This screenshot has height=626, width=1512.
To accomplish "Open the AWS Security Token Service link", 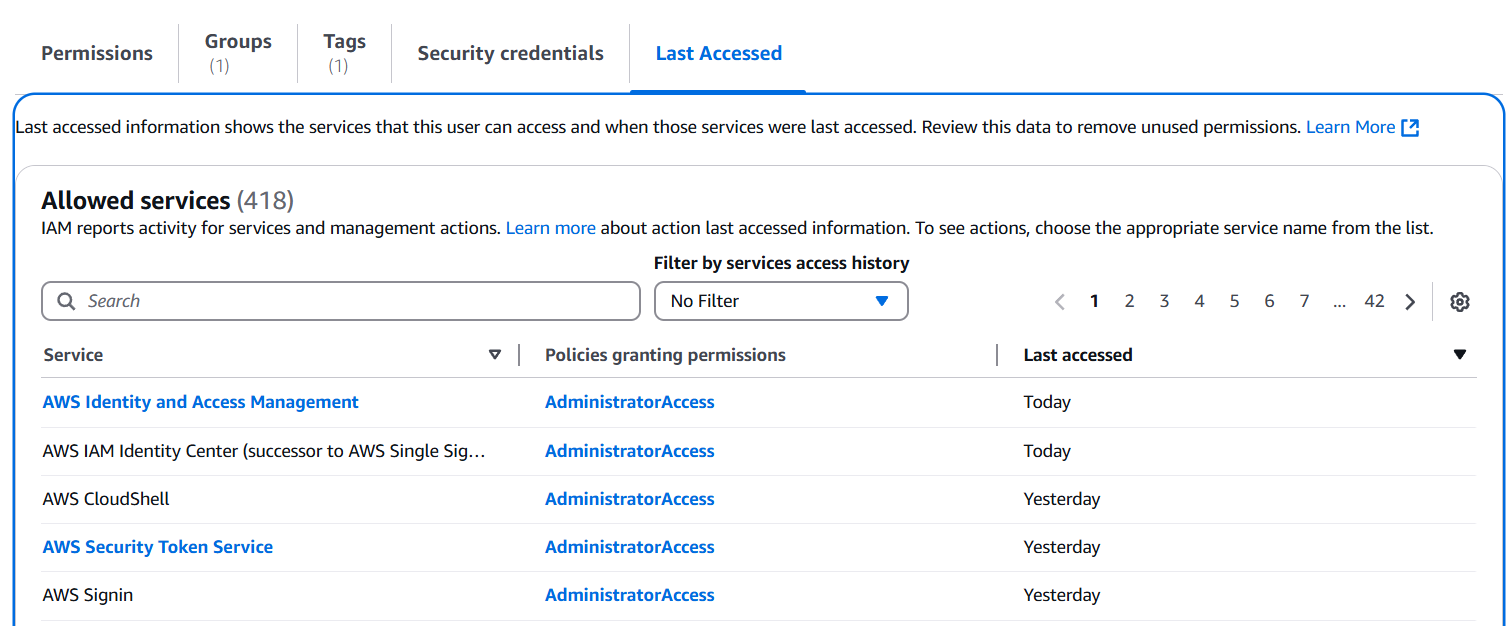I will click(157, 547).
